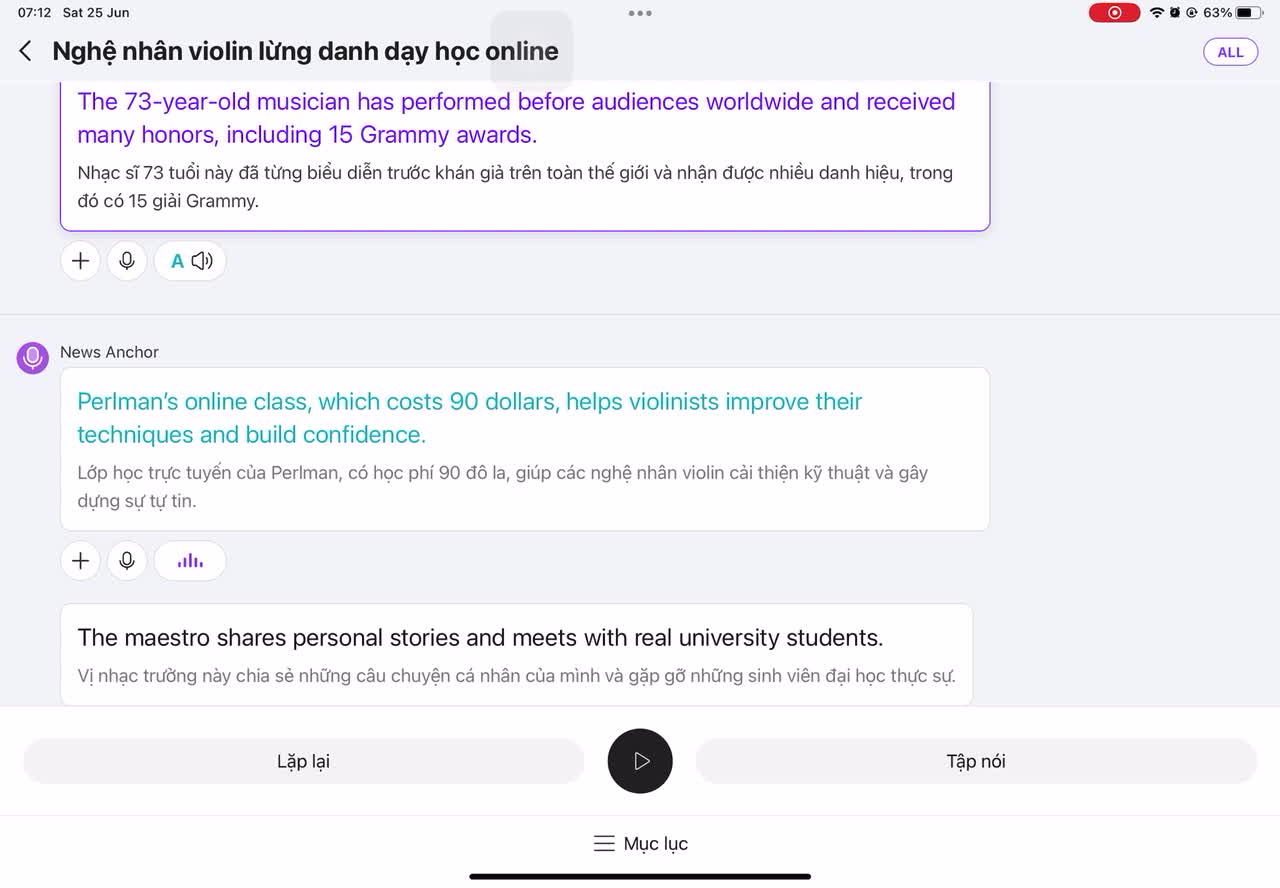Record with the microphone under the Perlman sentence
This screenshot has width=1280, height=888.
(127, 561)
